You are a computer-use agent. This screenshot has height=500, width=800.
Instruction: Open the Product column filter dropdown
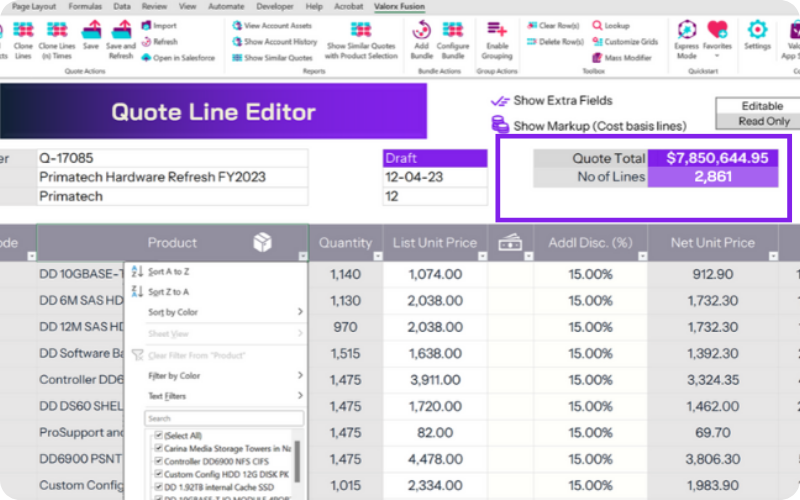coord(303,256)
